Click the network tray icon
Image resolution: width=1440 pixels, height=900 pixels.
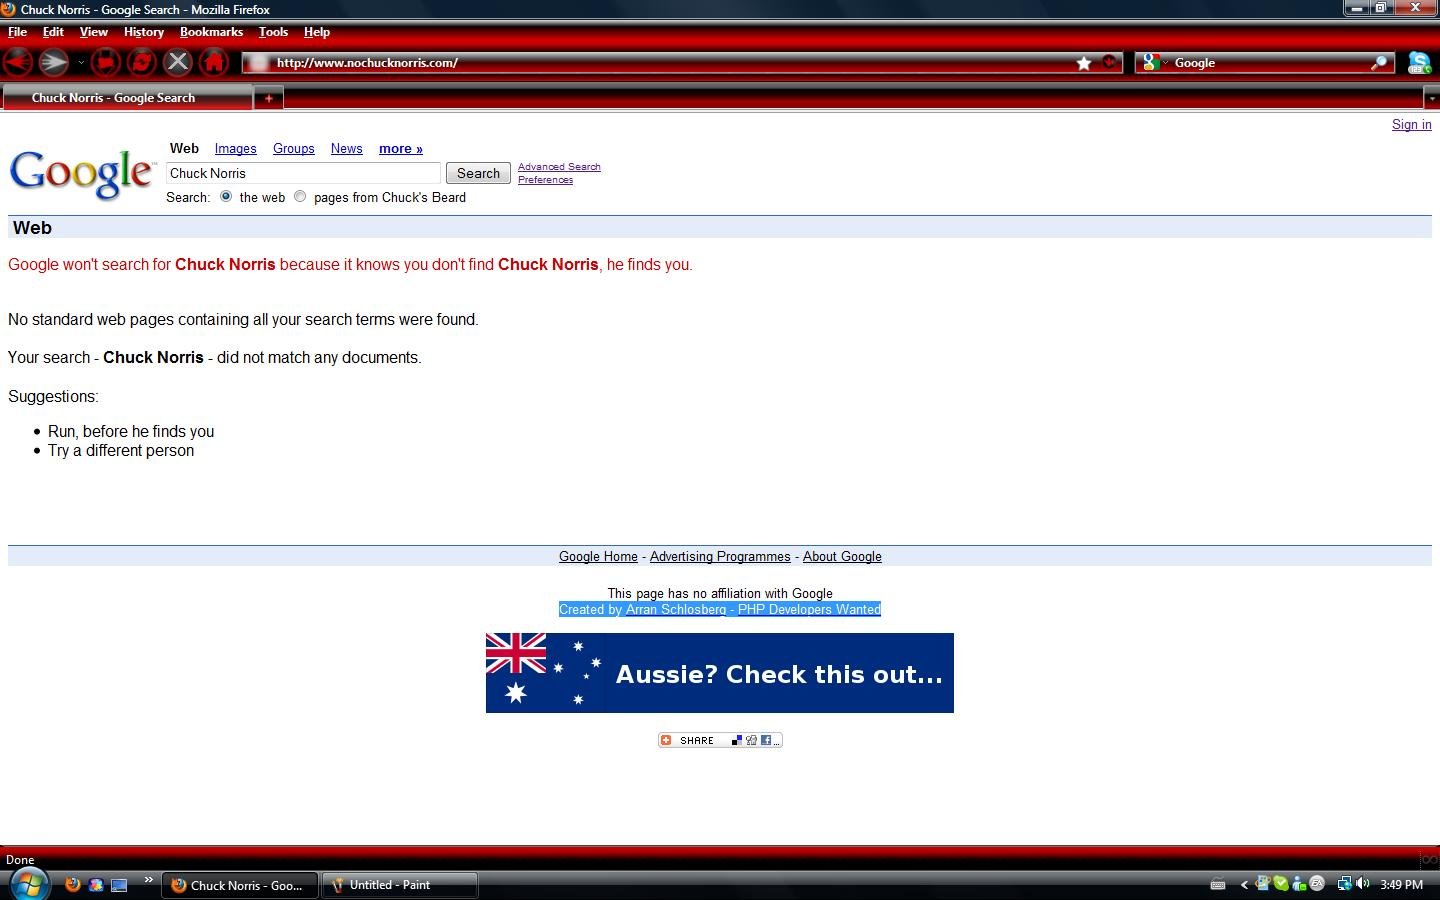pos(1345,884)
